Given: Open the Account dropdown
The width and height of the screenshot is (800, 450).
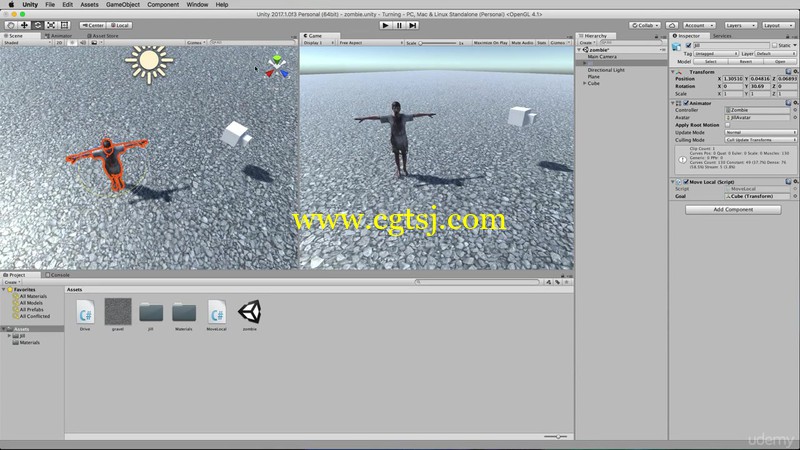Looking at the screenshot, I should point(699,25).
